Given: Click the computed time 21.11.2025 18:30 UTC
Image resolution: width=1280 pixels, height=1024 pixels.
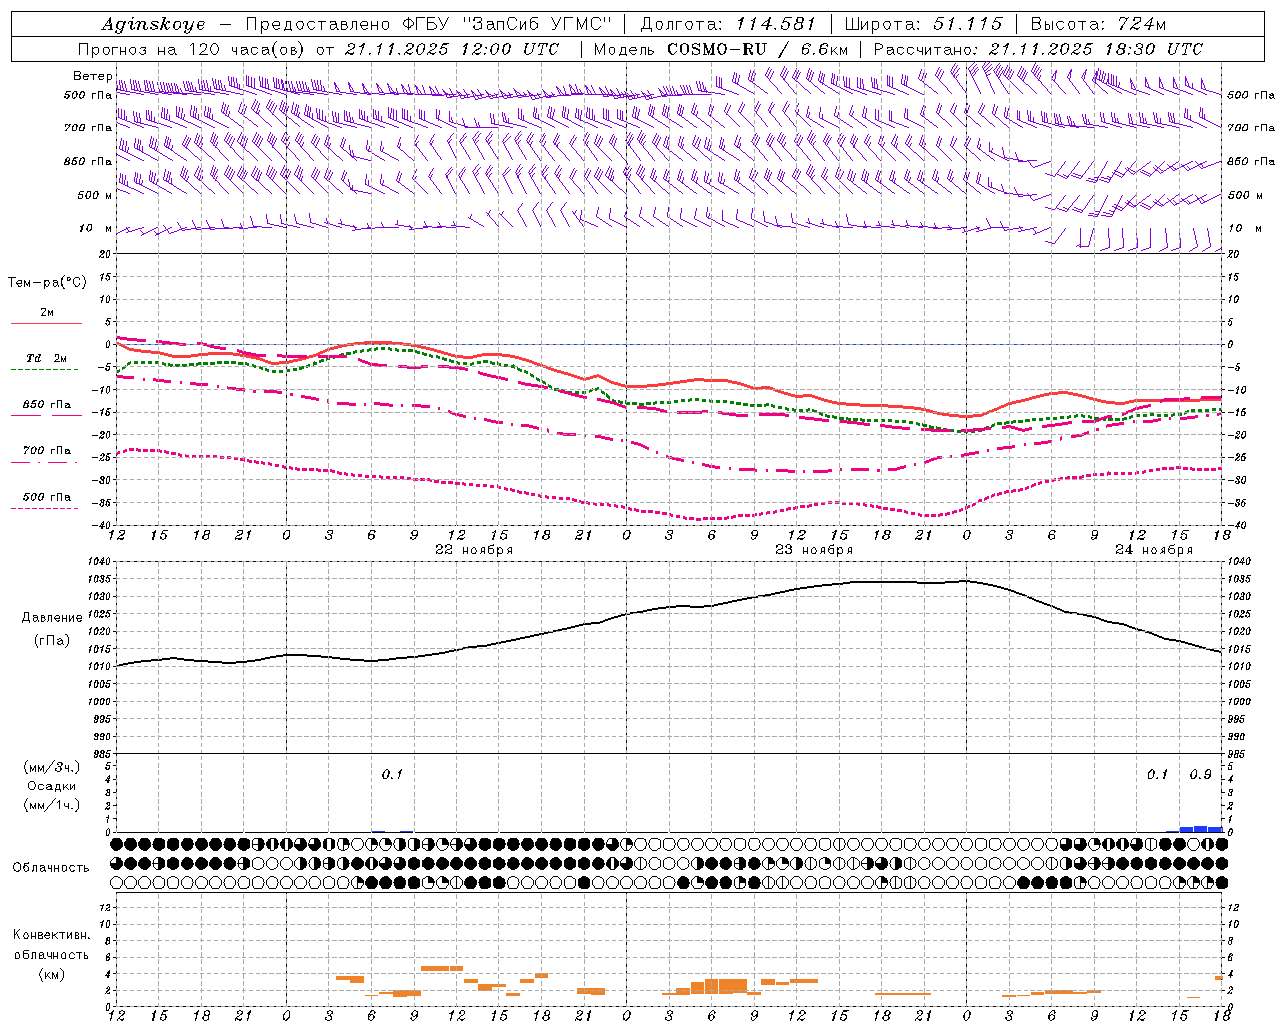Looking at the screenshot, I should (1096, 49).
